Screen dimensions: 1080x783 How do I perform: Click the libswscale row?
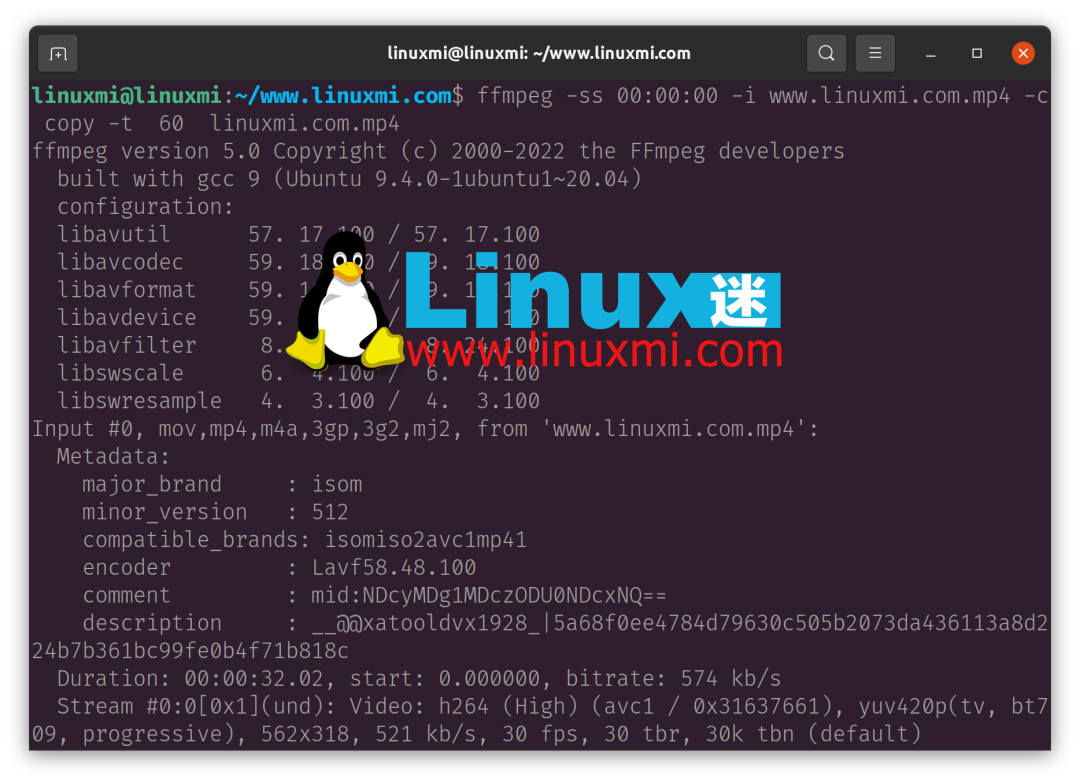click(x=298, y=373)
